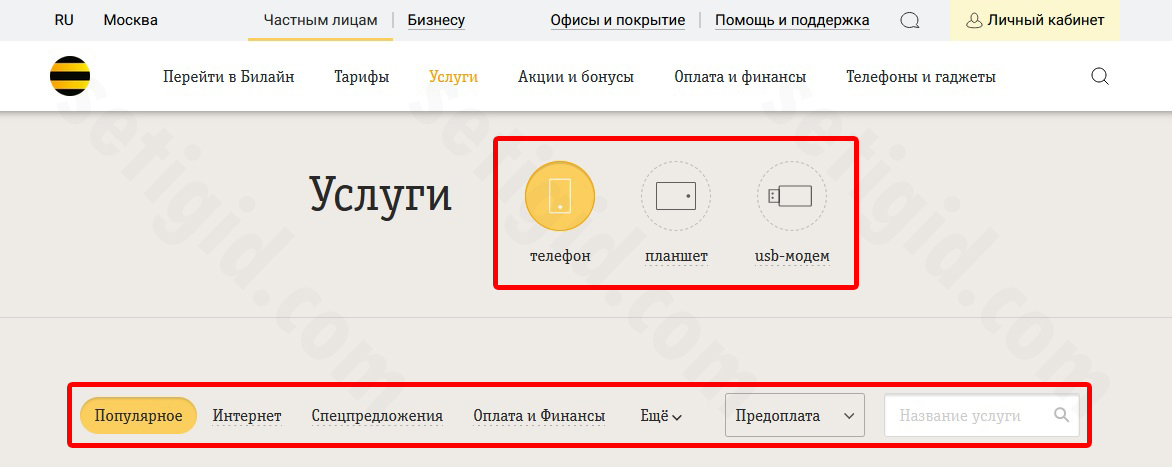Select the tablet device icon

tap(676, 196)
